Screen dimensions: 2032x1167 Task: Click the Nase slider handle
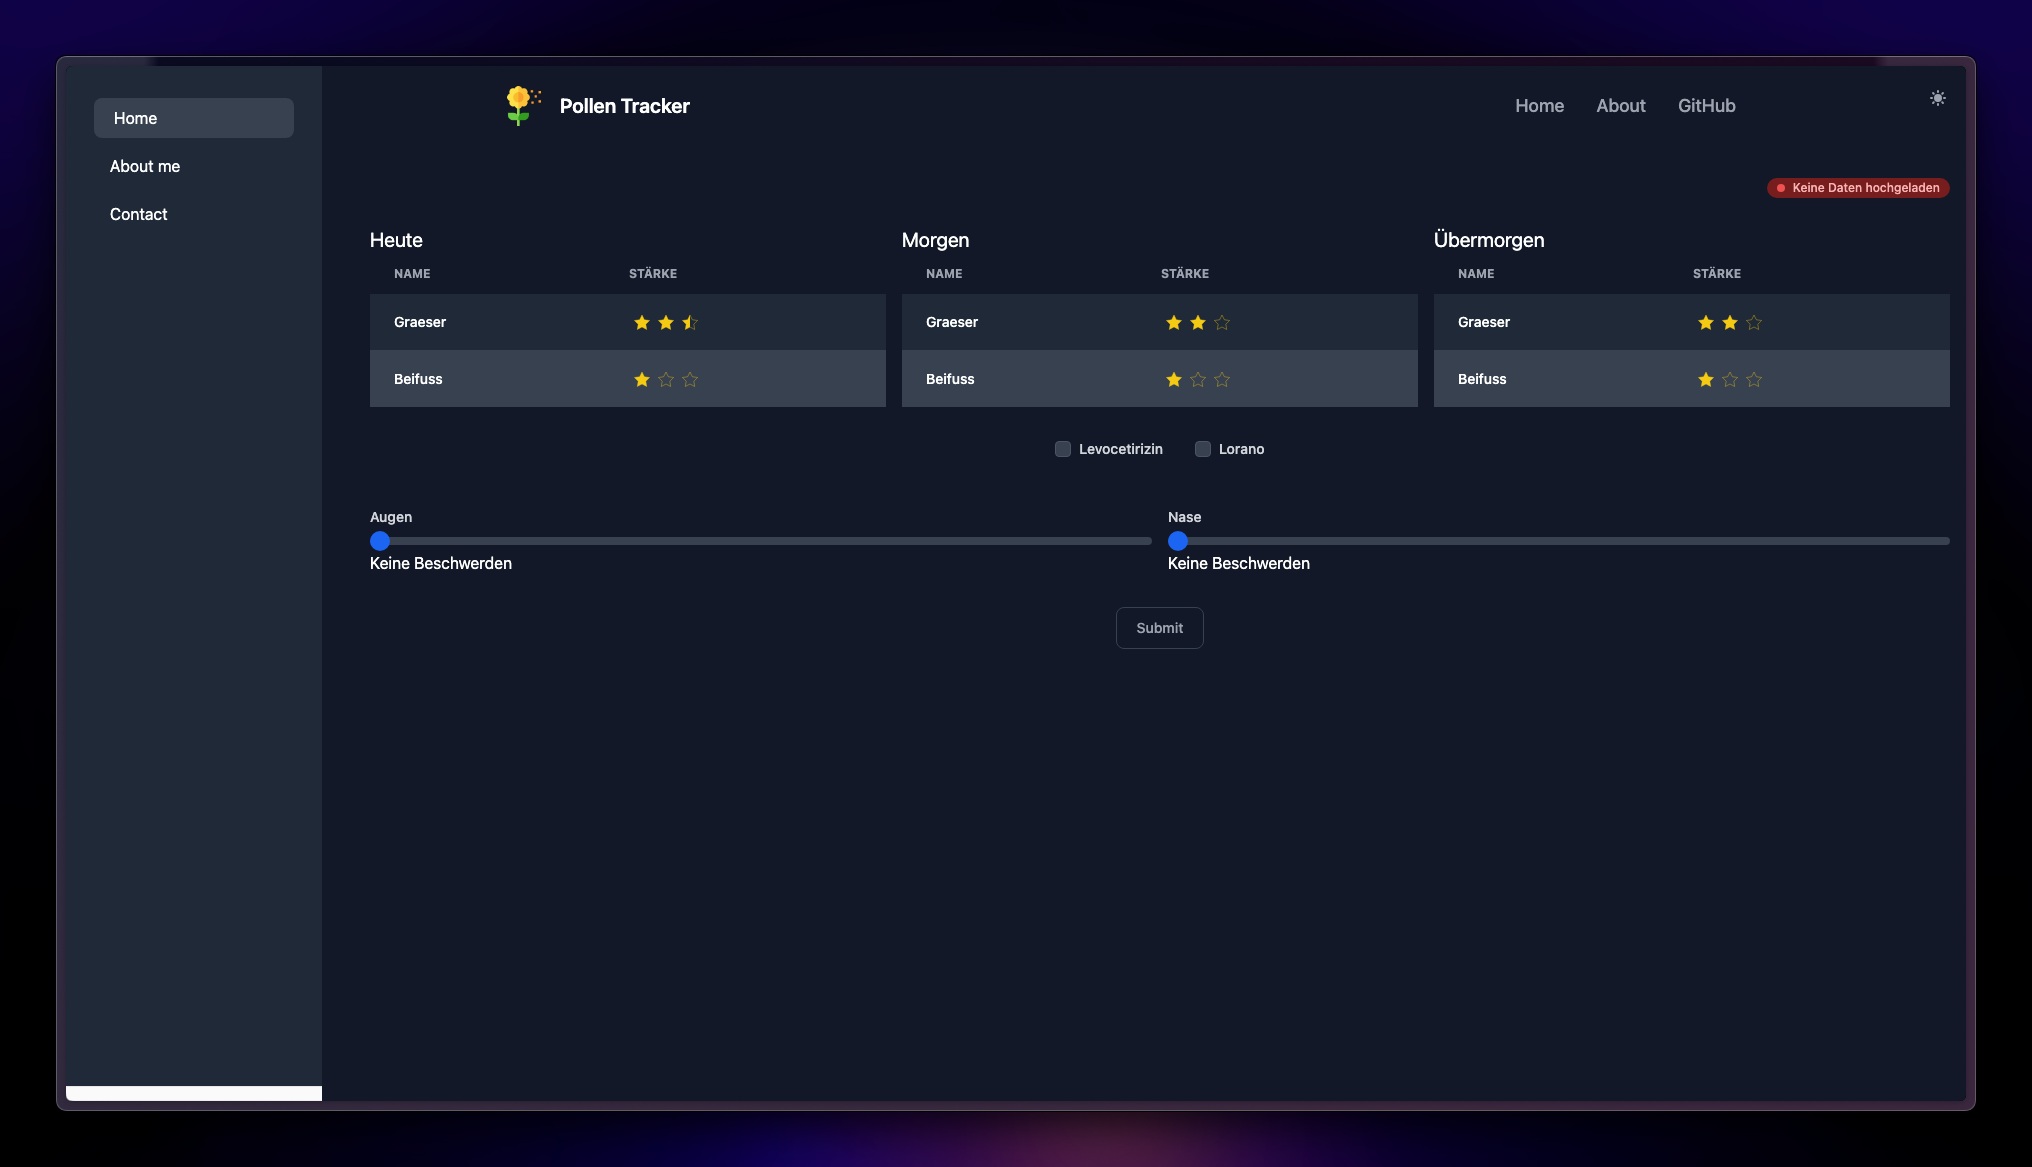(1178, 541)
